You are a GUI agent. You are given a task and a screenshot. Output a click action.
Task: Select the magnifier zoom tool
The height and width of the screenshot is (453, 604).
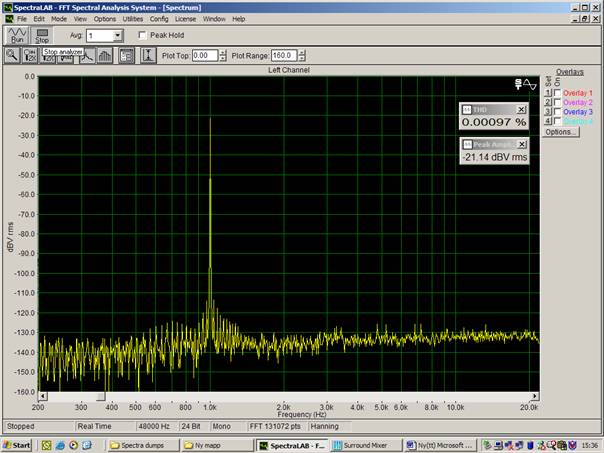point(12,56)
